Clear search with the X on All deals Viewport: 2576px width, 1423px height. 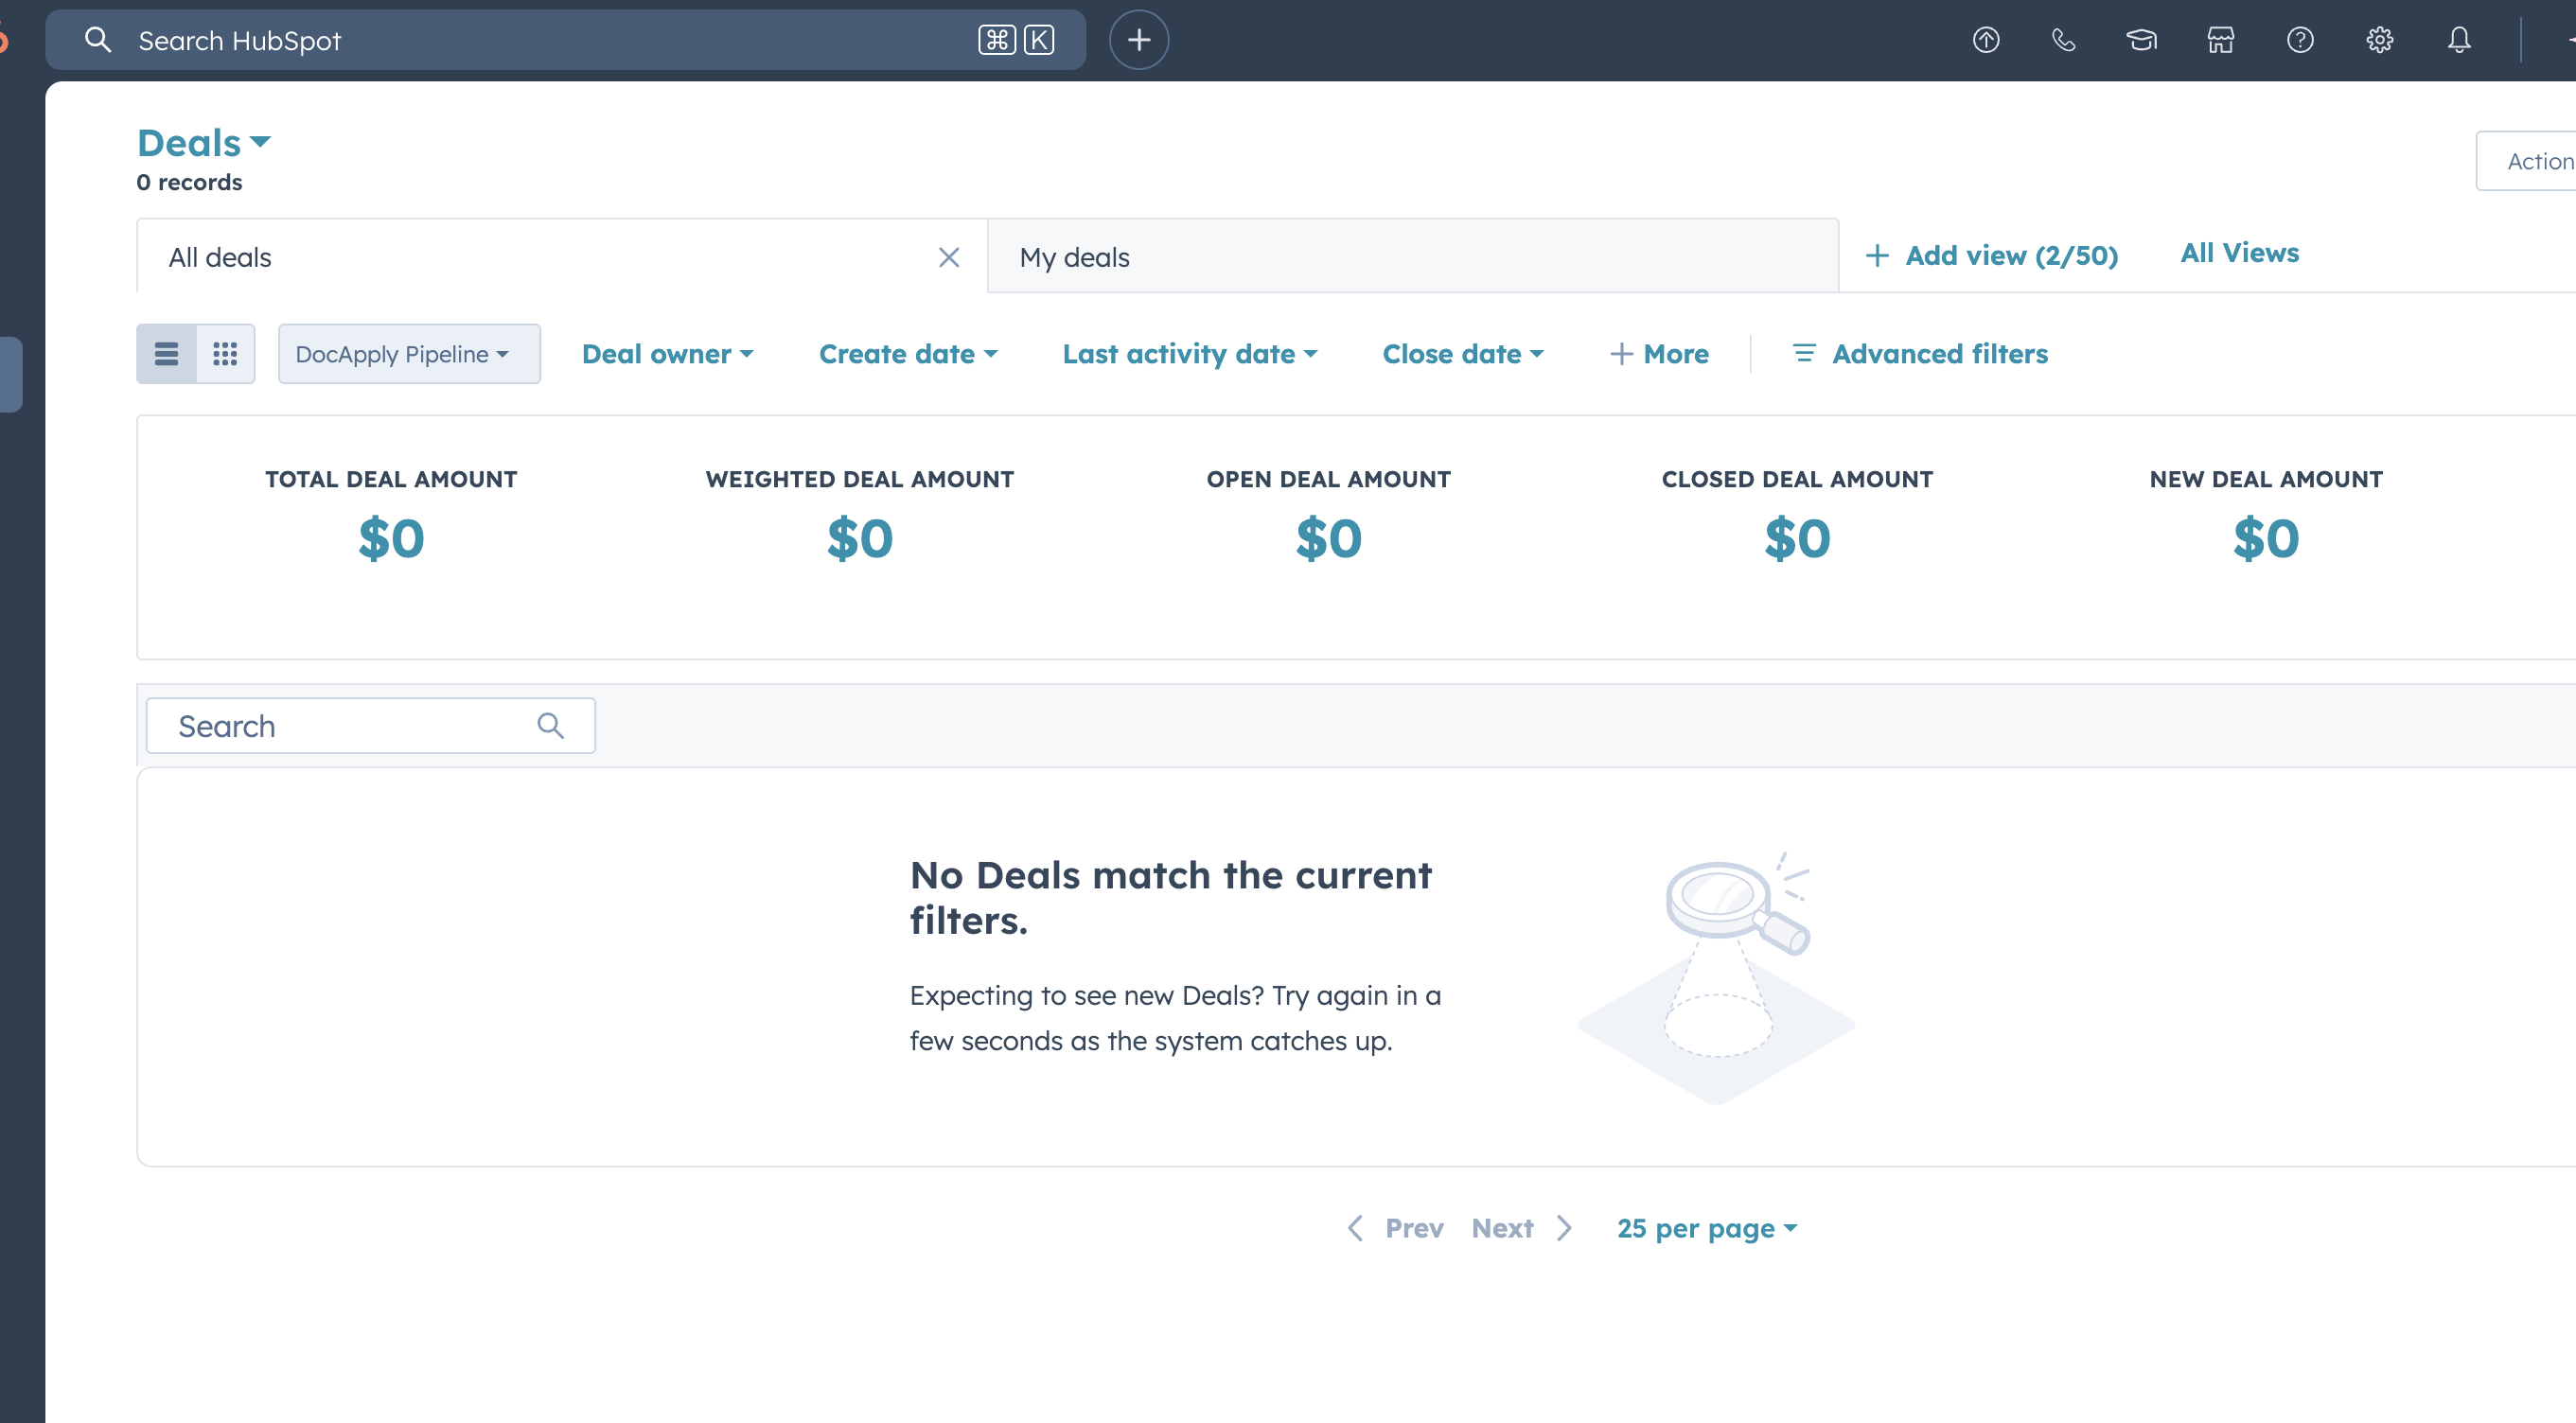(x=948, y=257)
